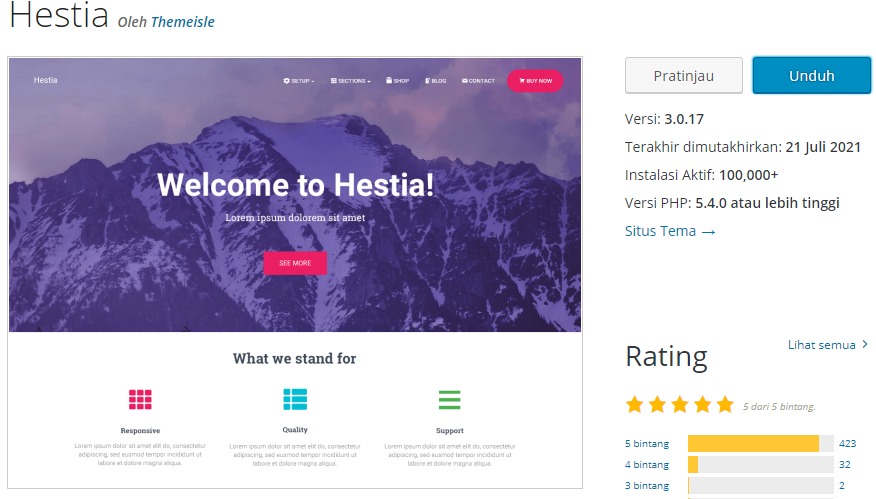Click the 'What we stand for' heading
The height and width of the screenshot is (499, 876).
click(x=294, y=358)
